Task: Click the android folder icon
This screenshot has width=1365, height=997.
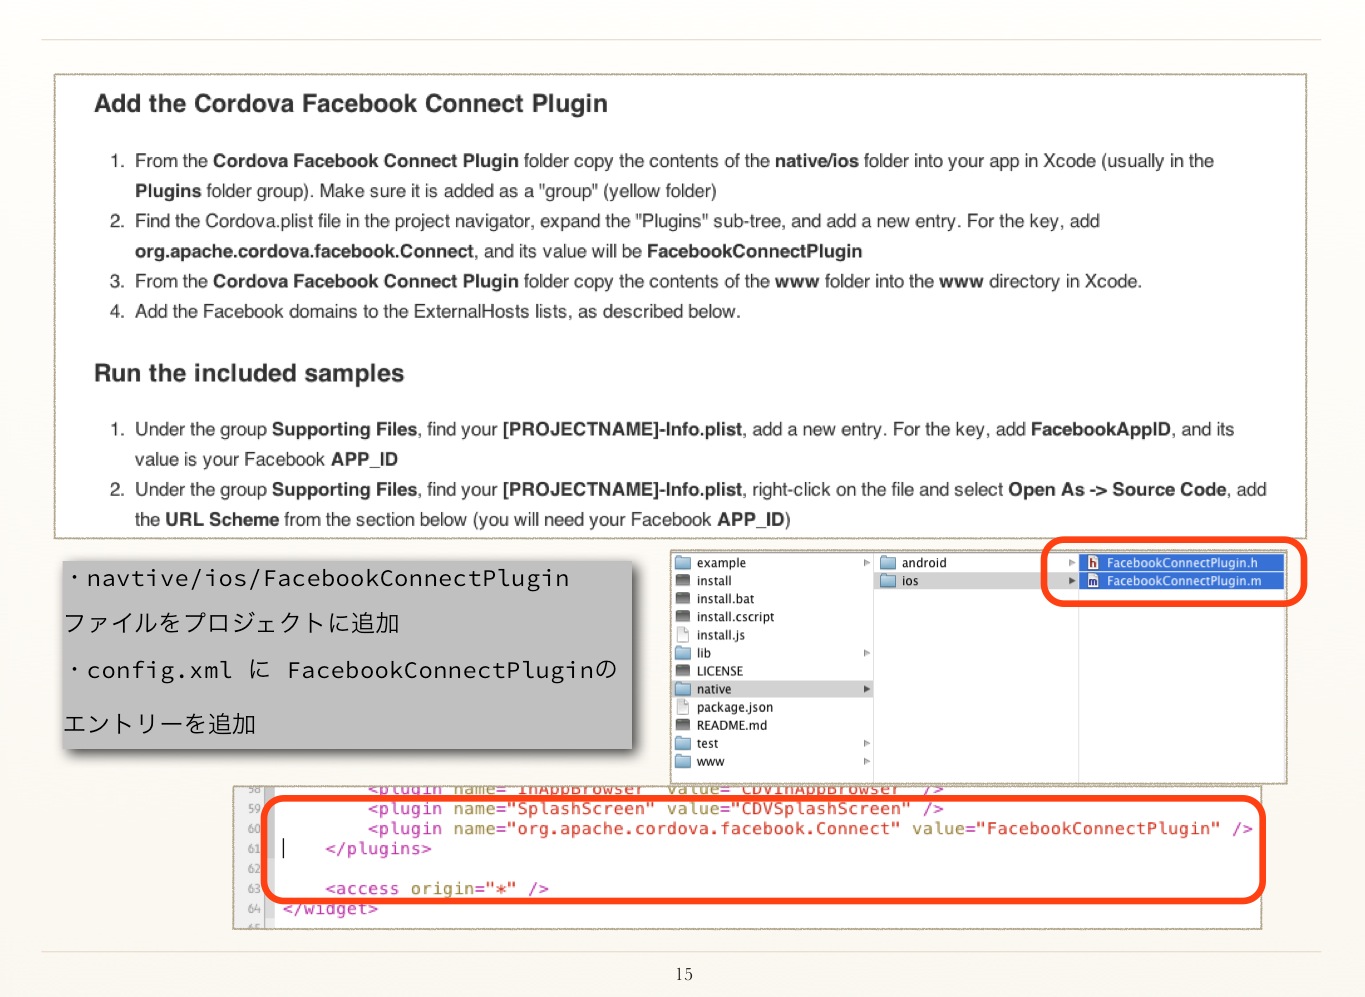Action: pos(888,563)
